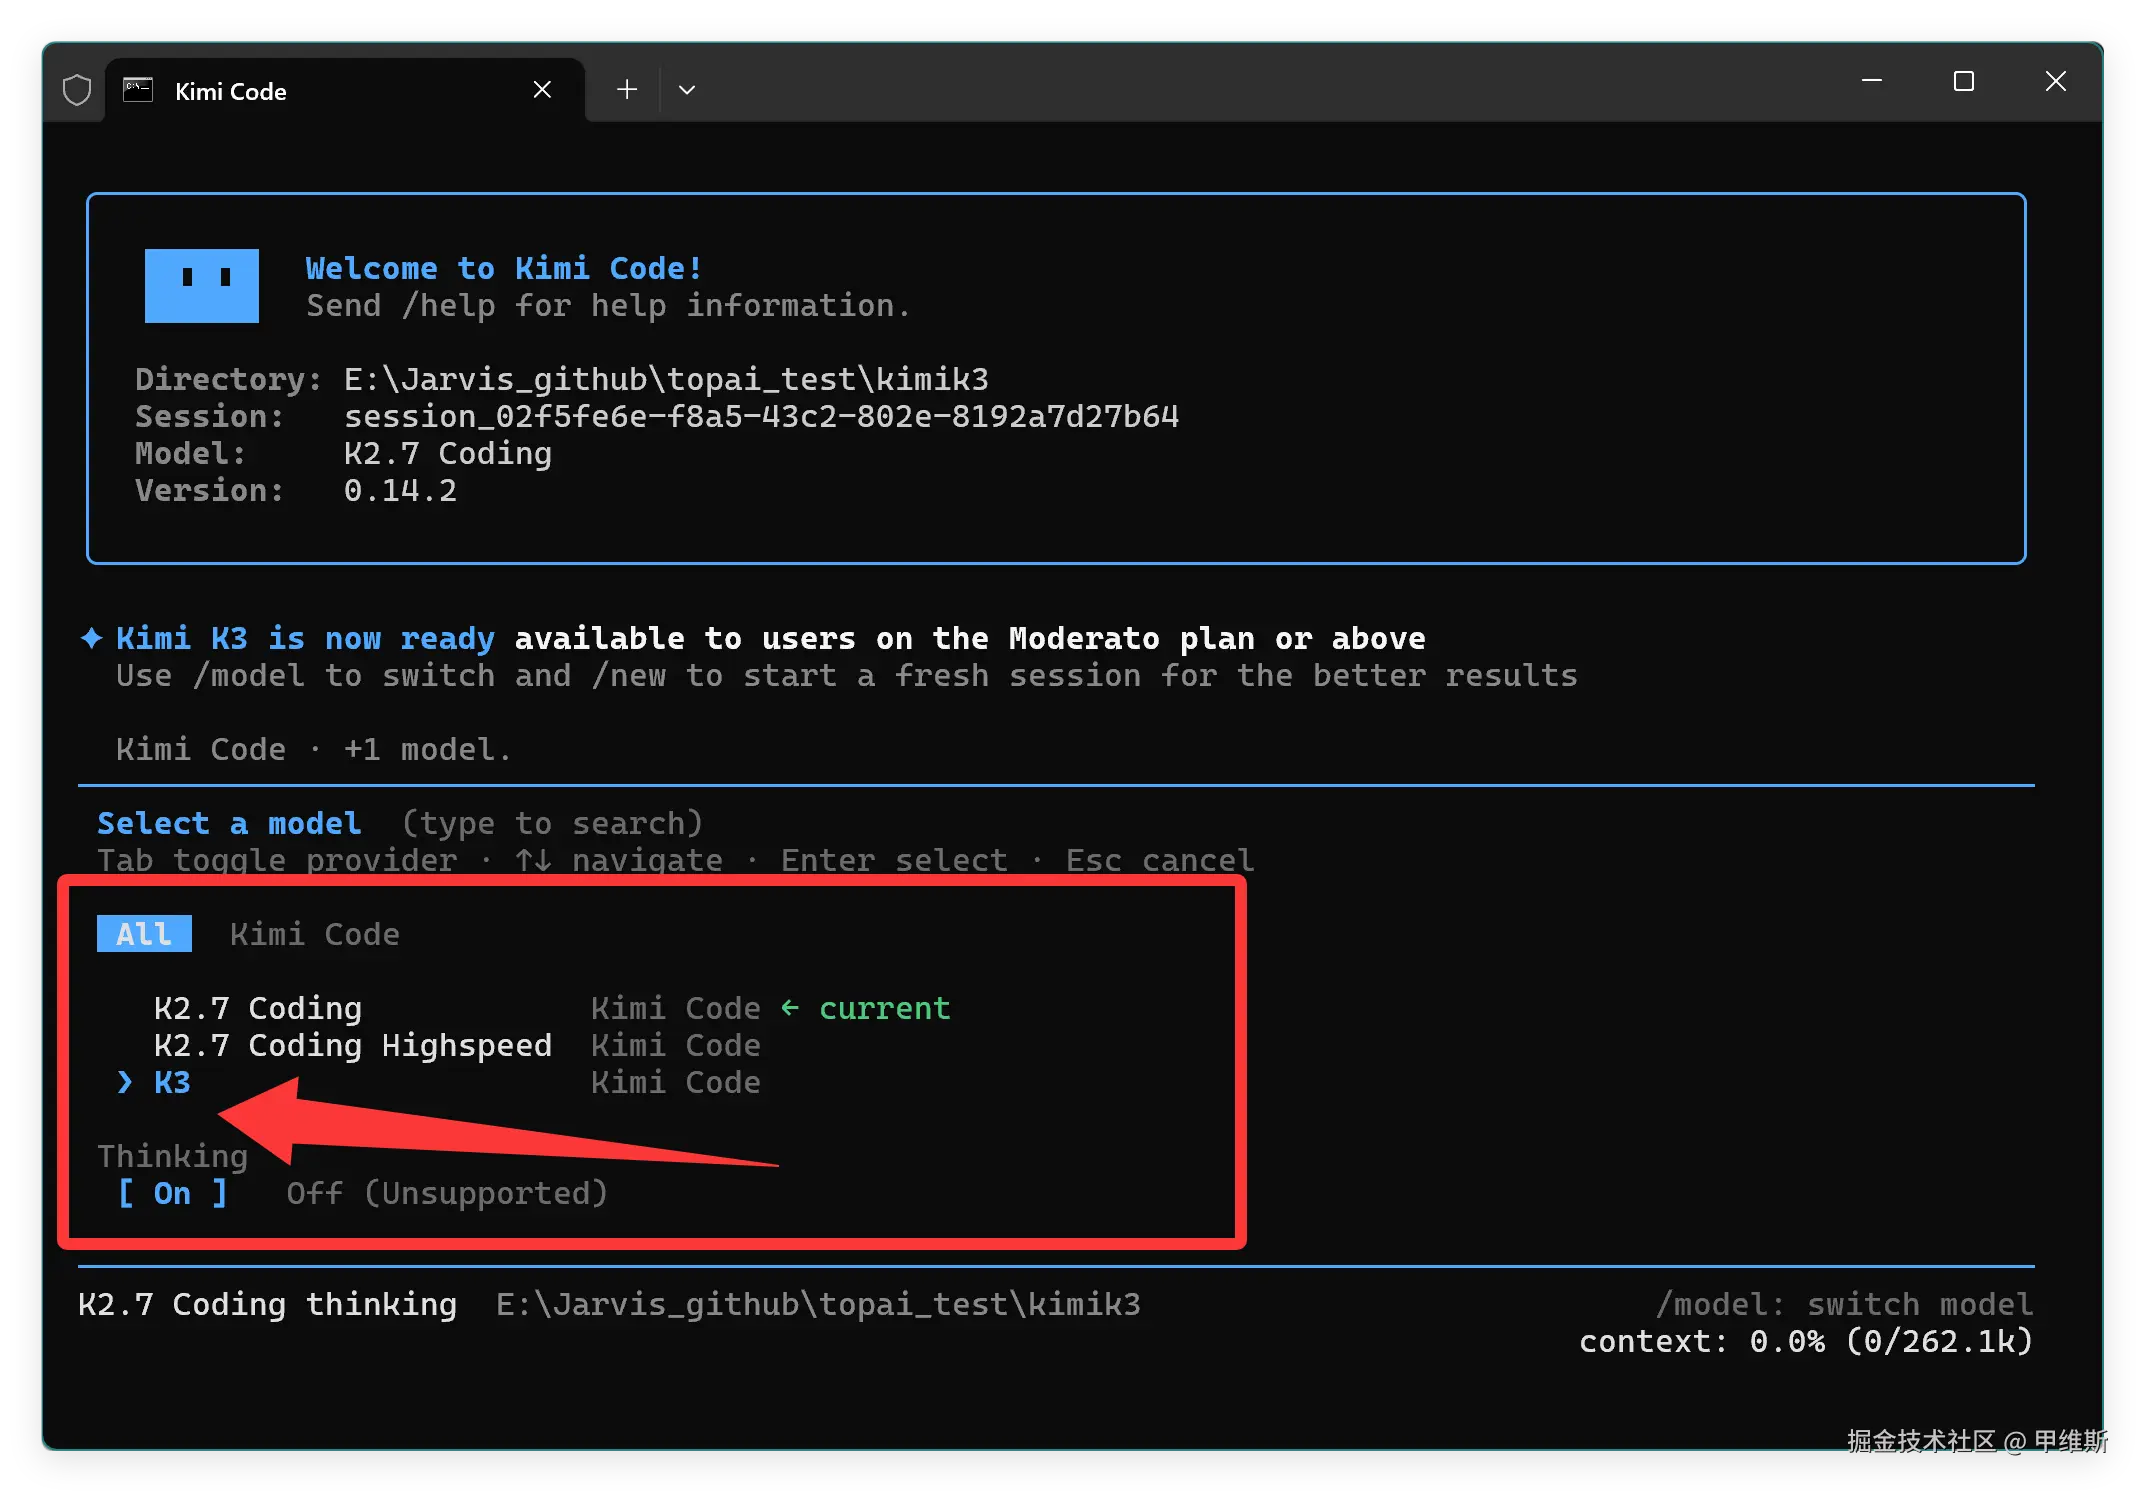Click the Kimi mascot logo
The image size is (2145, 1492).
pos(202,286)
